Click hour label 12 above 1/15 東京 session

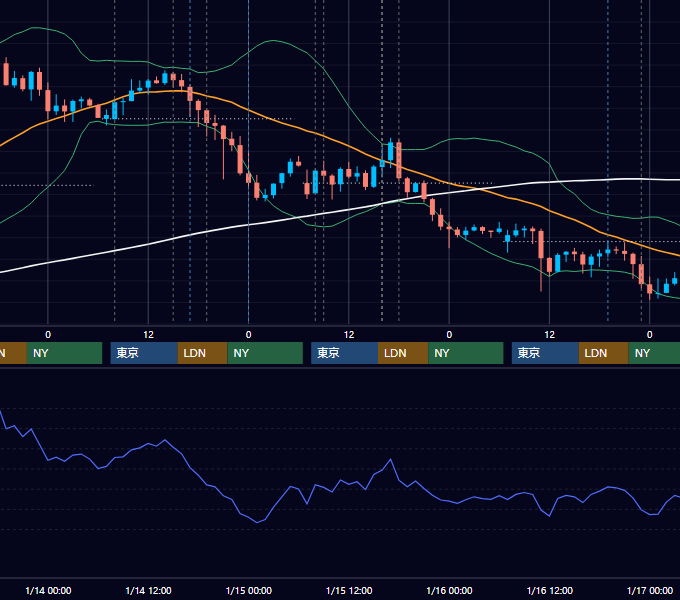point(349,335)
